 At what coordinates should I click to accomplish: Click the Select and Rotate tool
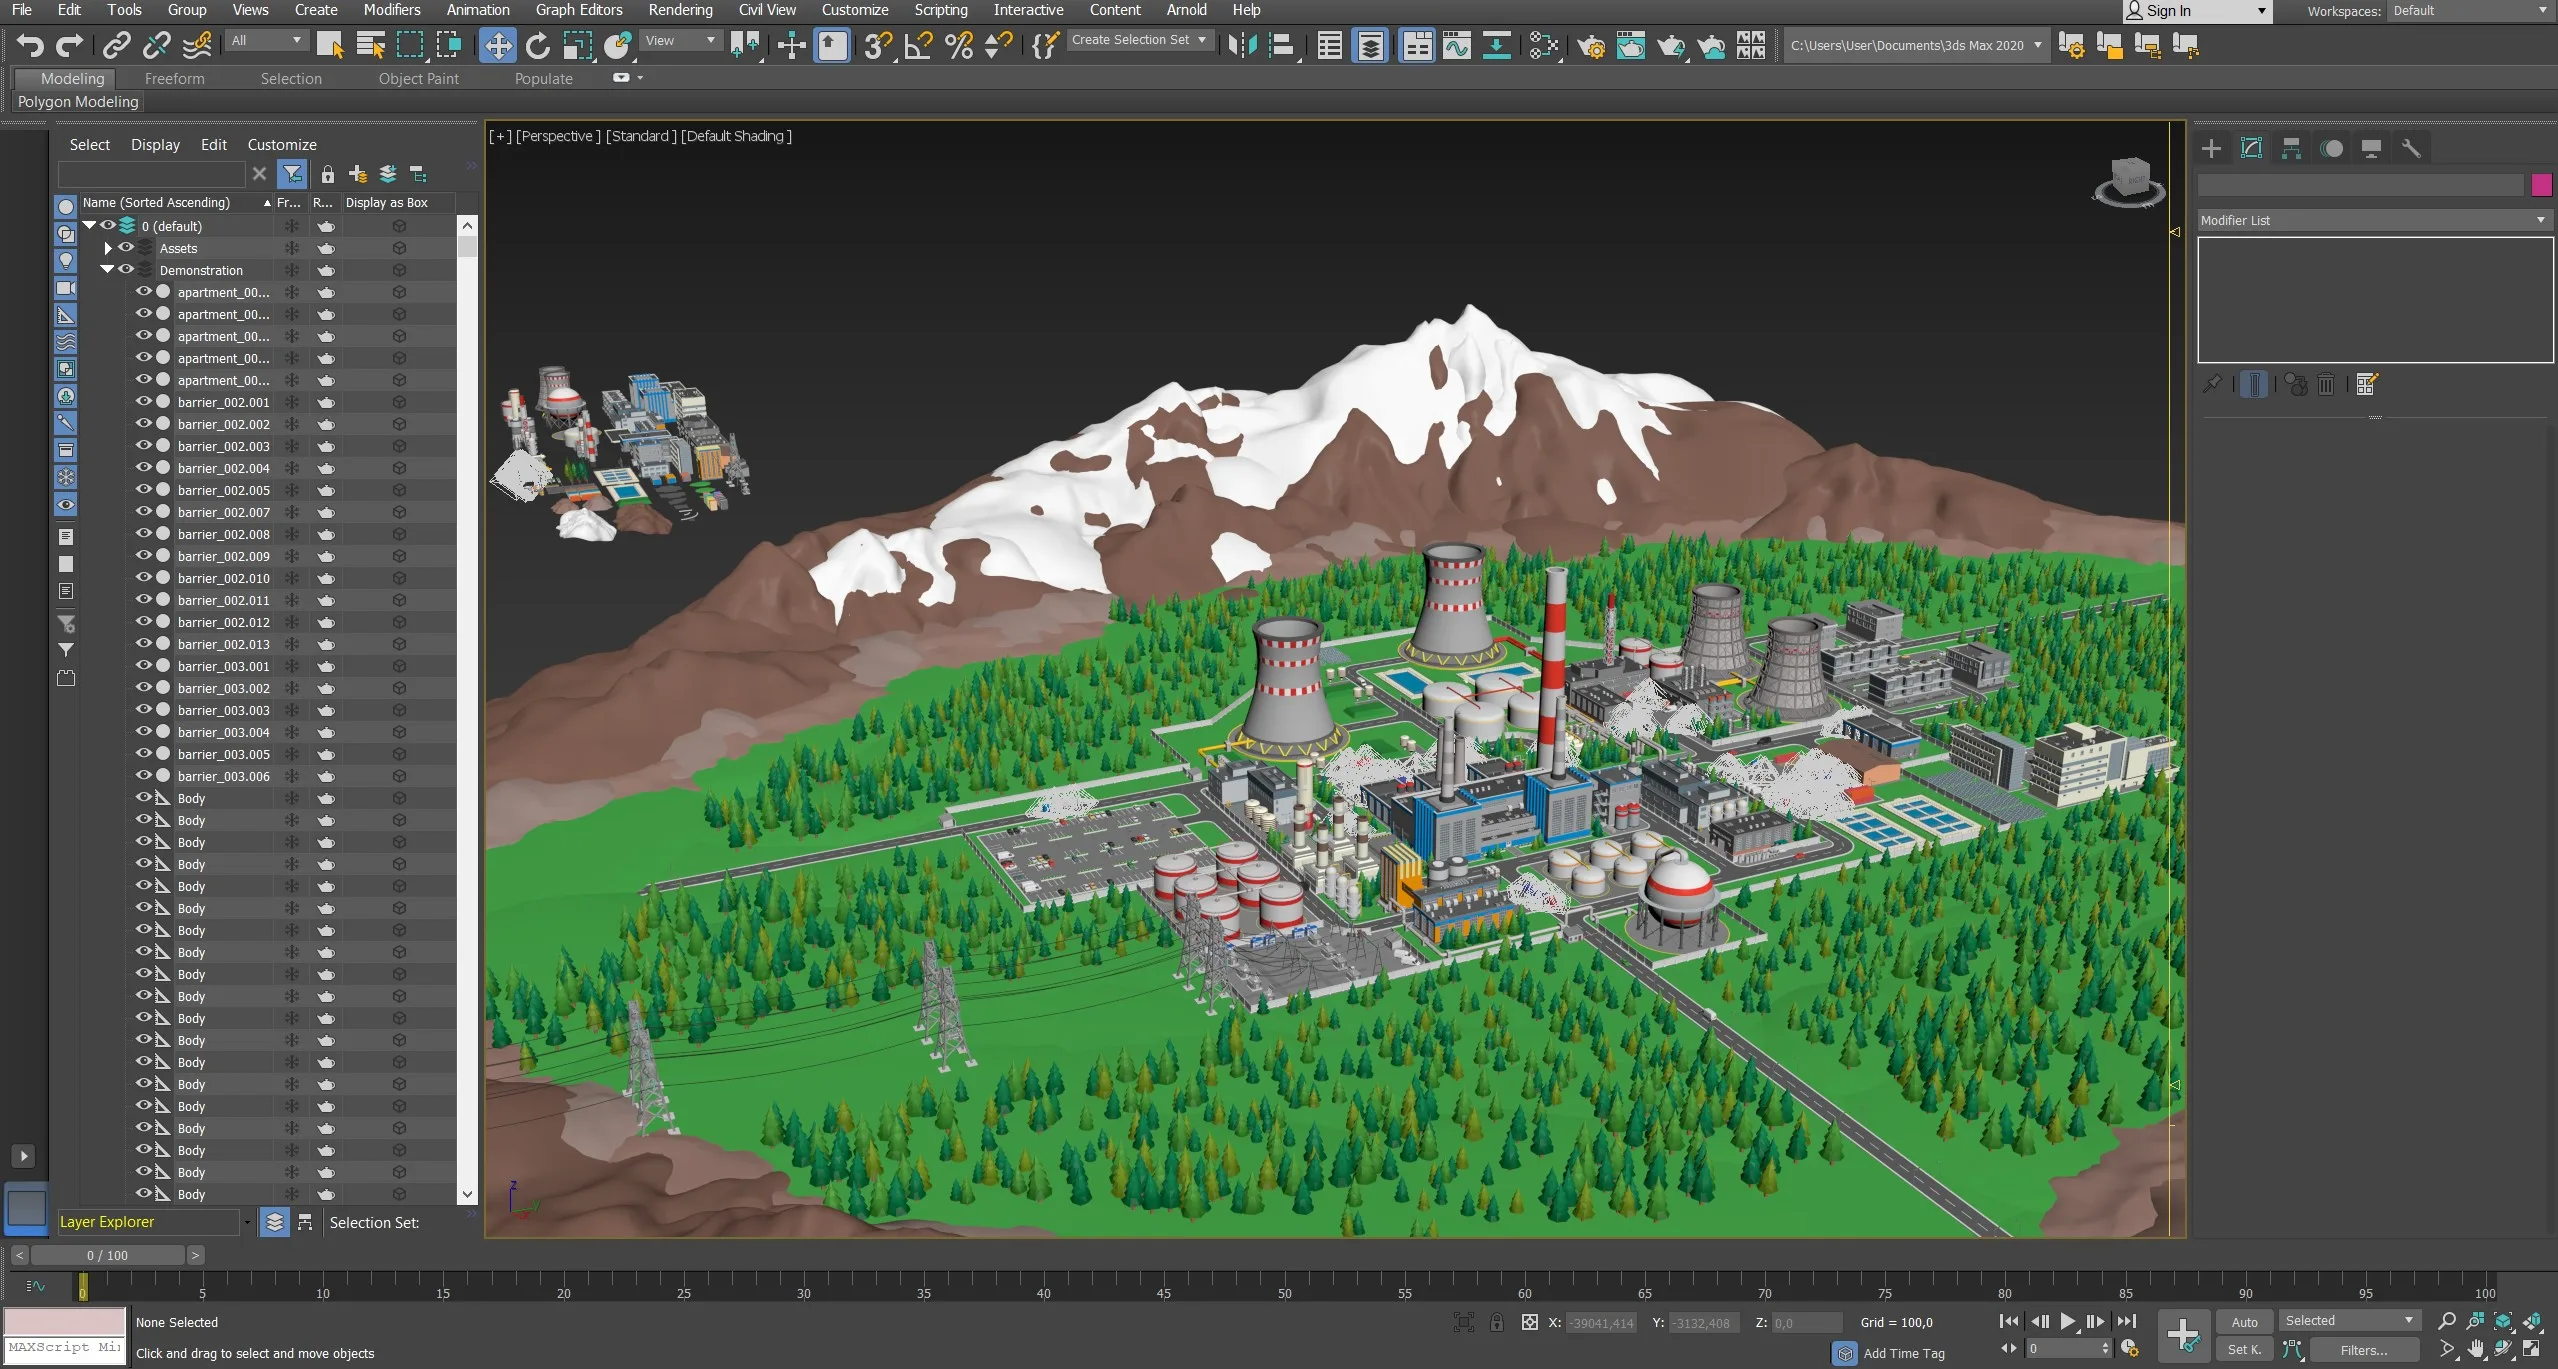coord(537,46)
